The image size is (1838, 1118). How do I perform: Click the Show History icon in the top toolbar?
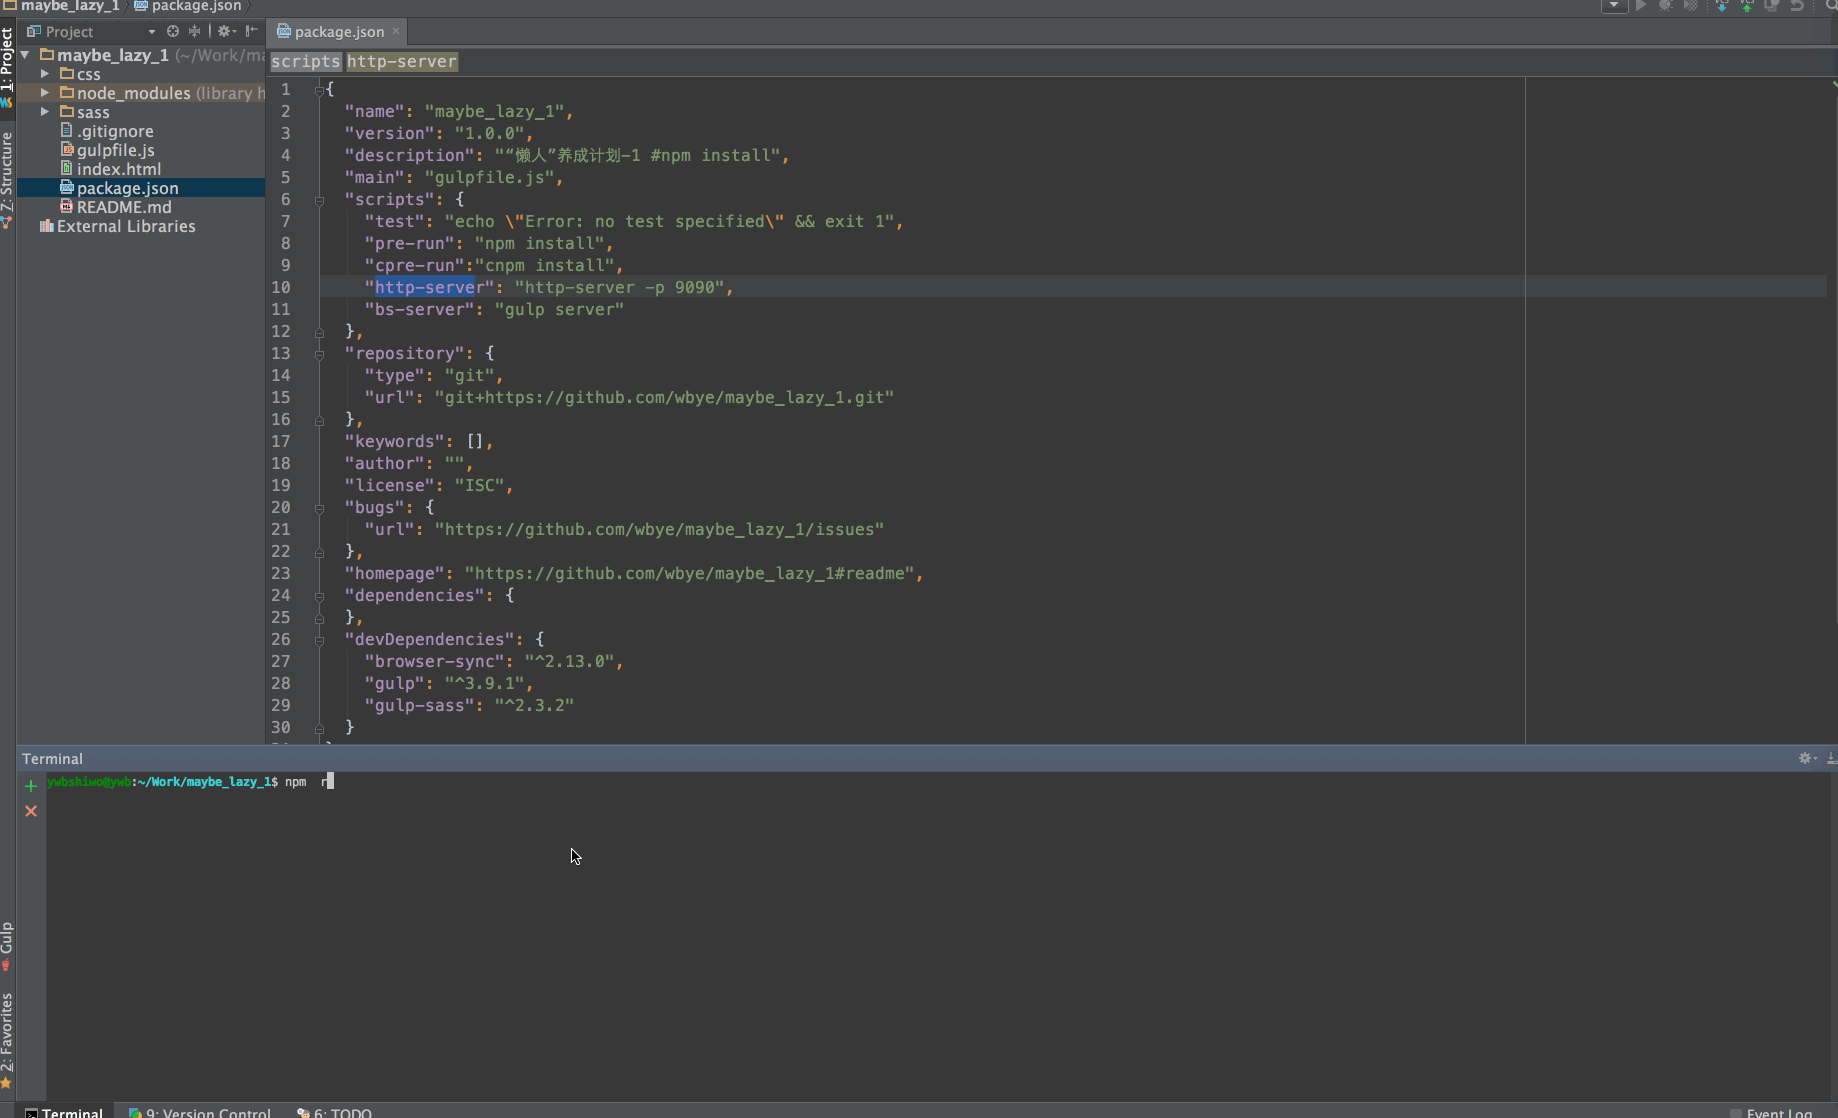tap(1771, 5)
